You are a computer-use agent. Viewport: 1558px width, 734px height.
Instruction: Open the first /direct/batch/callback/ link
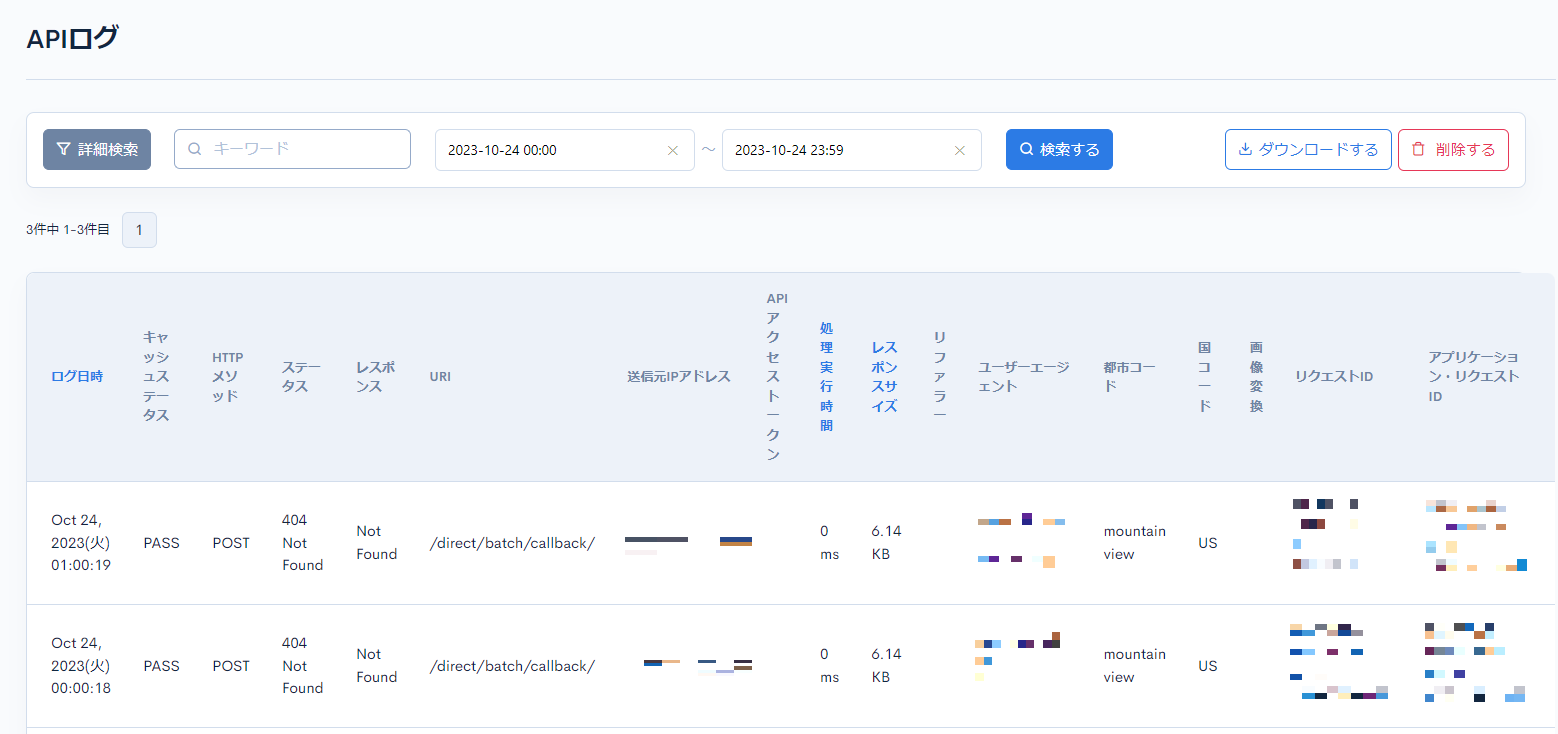click(512, 542)
